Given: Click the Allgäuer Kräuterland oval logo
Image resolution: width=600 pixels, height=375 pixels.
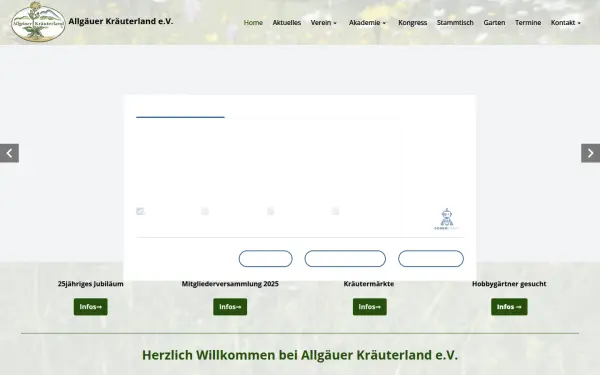Looking at the screenshot, I should (x=38, y=22).
